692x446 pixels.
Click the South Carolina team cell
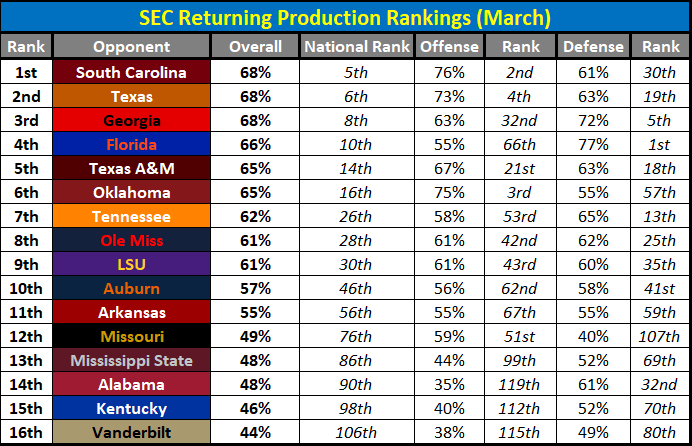coord(131,73)
